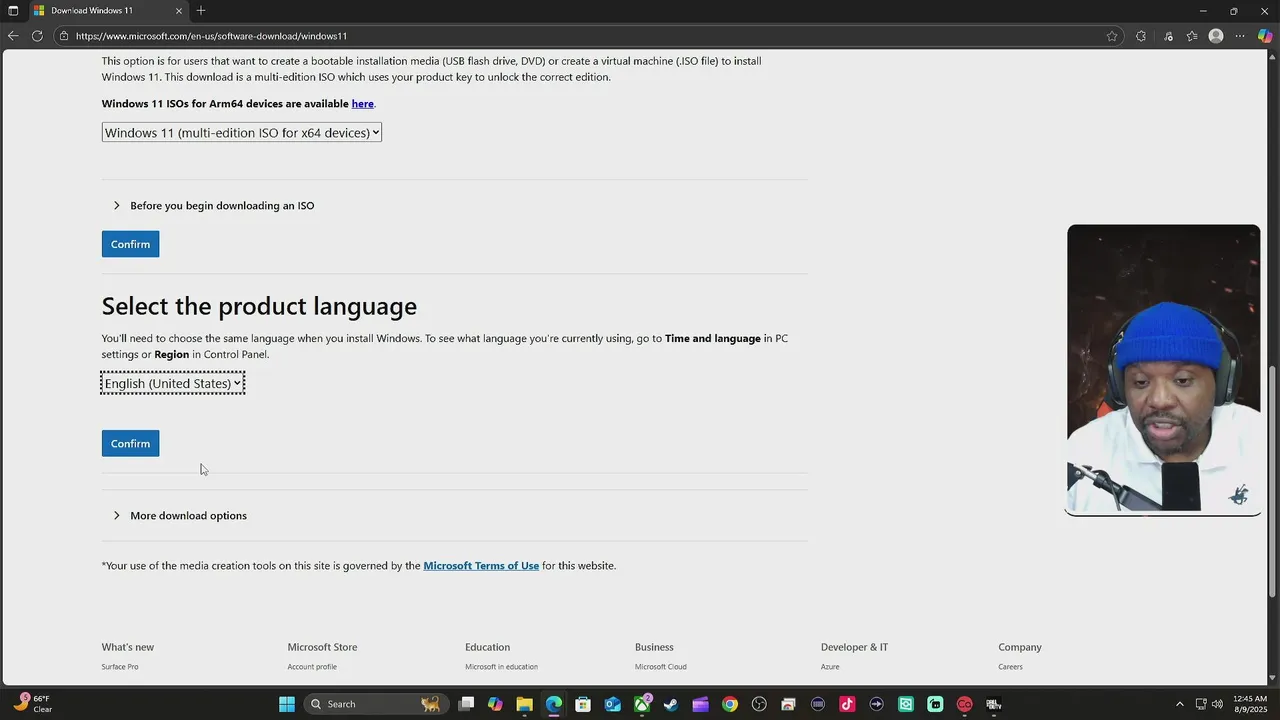Open the Windows Start menu
The height and width of the screenshot is (720, 1280).
tap(287, 704)
